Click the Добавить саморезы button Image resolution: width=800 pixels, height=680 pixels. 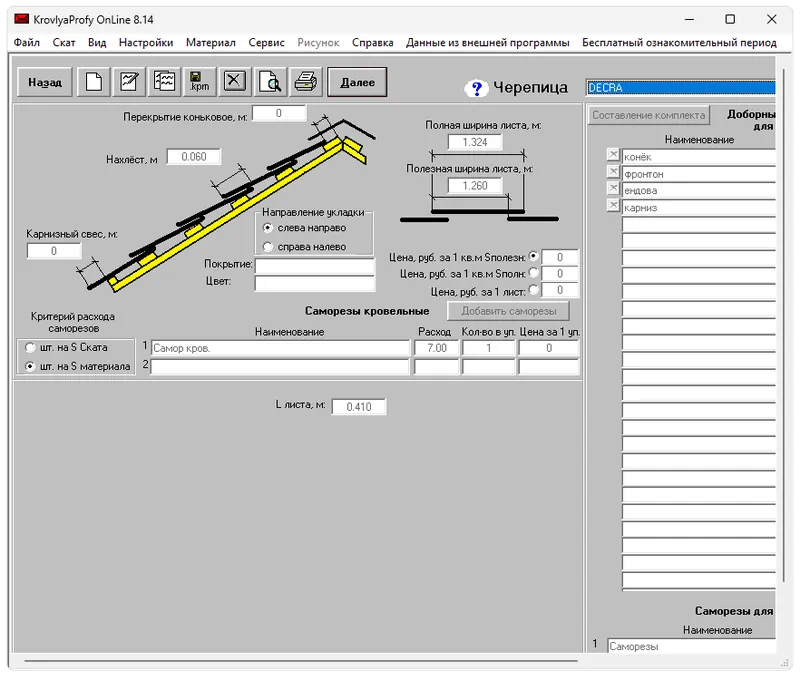509,311
